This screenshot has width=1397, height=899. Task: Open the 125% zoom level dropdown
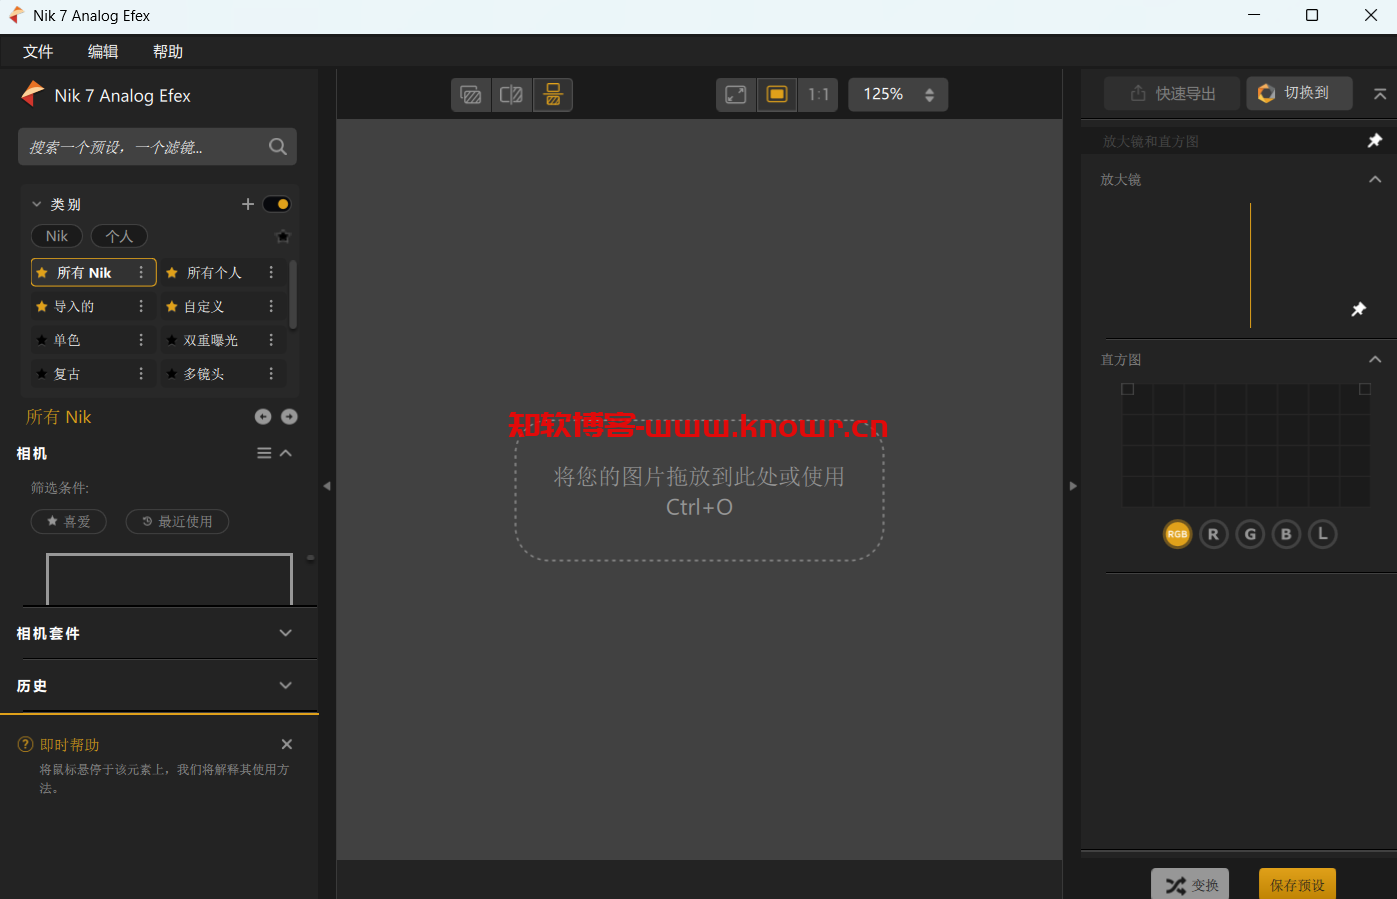[898, 95]
